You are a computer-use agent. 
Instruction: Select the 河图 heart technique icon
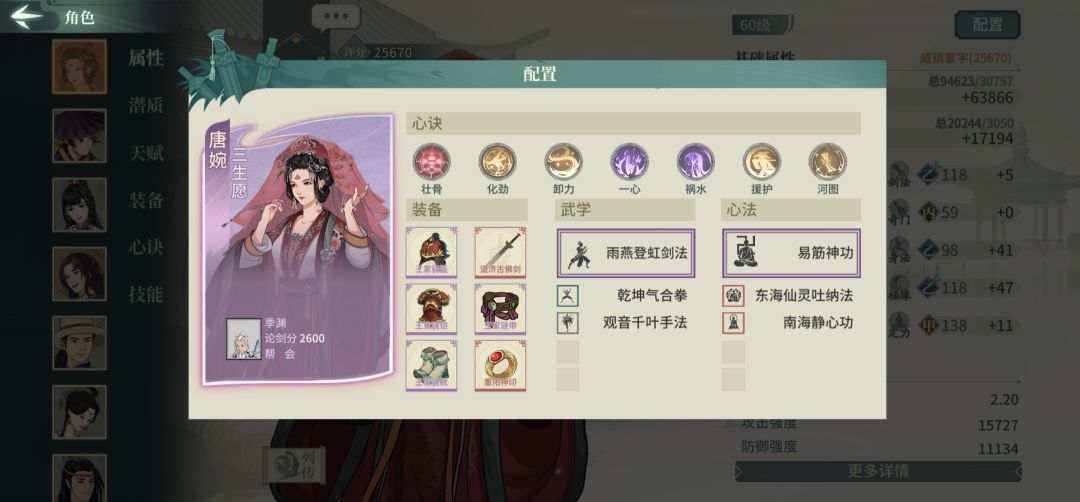[828, 161]
